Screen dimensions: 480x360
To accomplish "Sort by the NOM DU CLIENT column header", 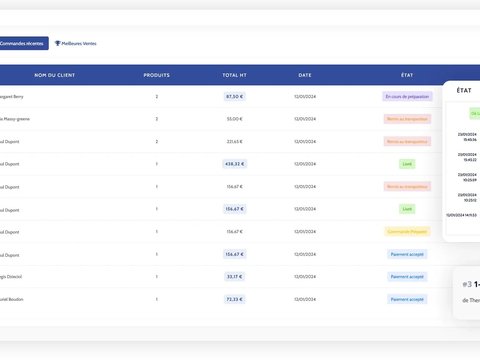I will coord(55,75).
